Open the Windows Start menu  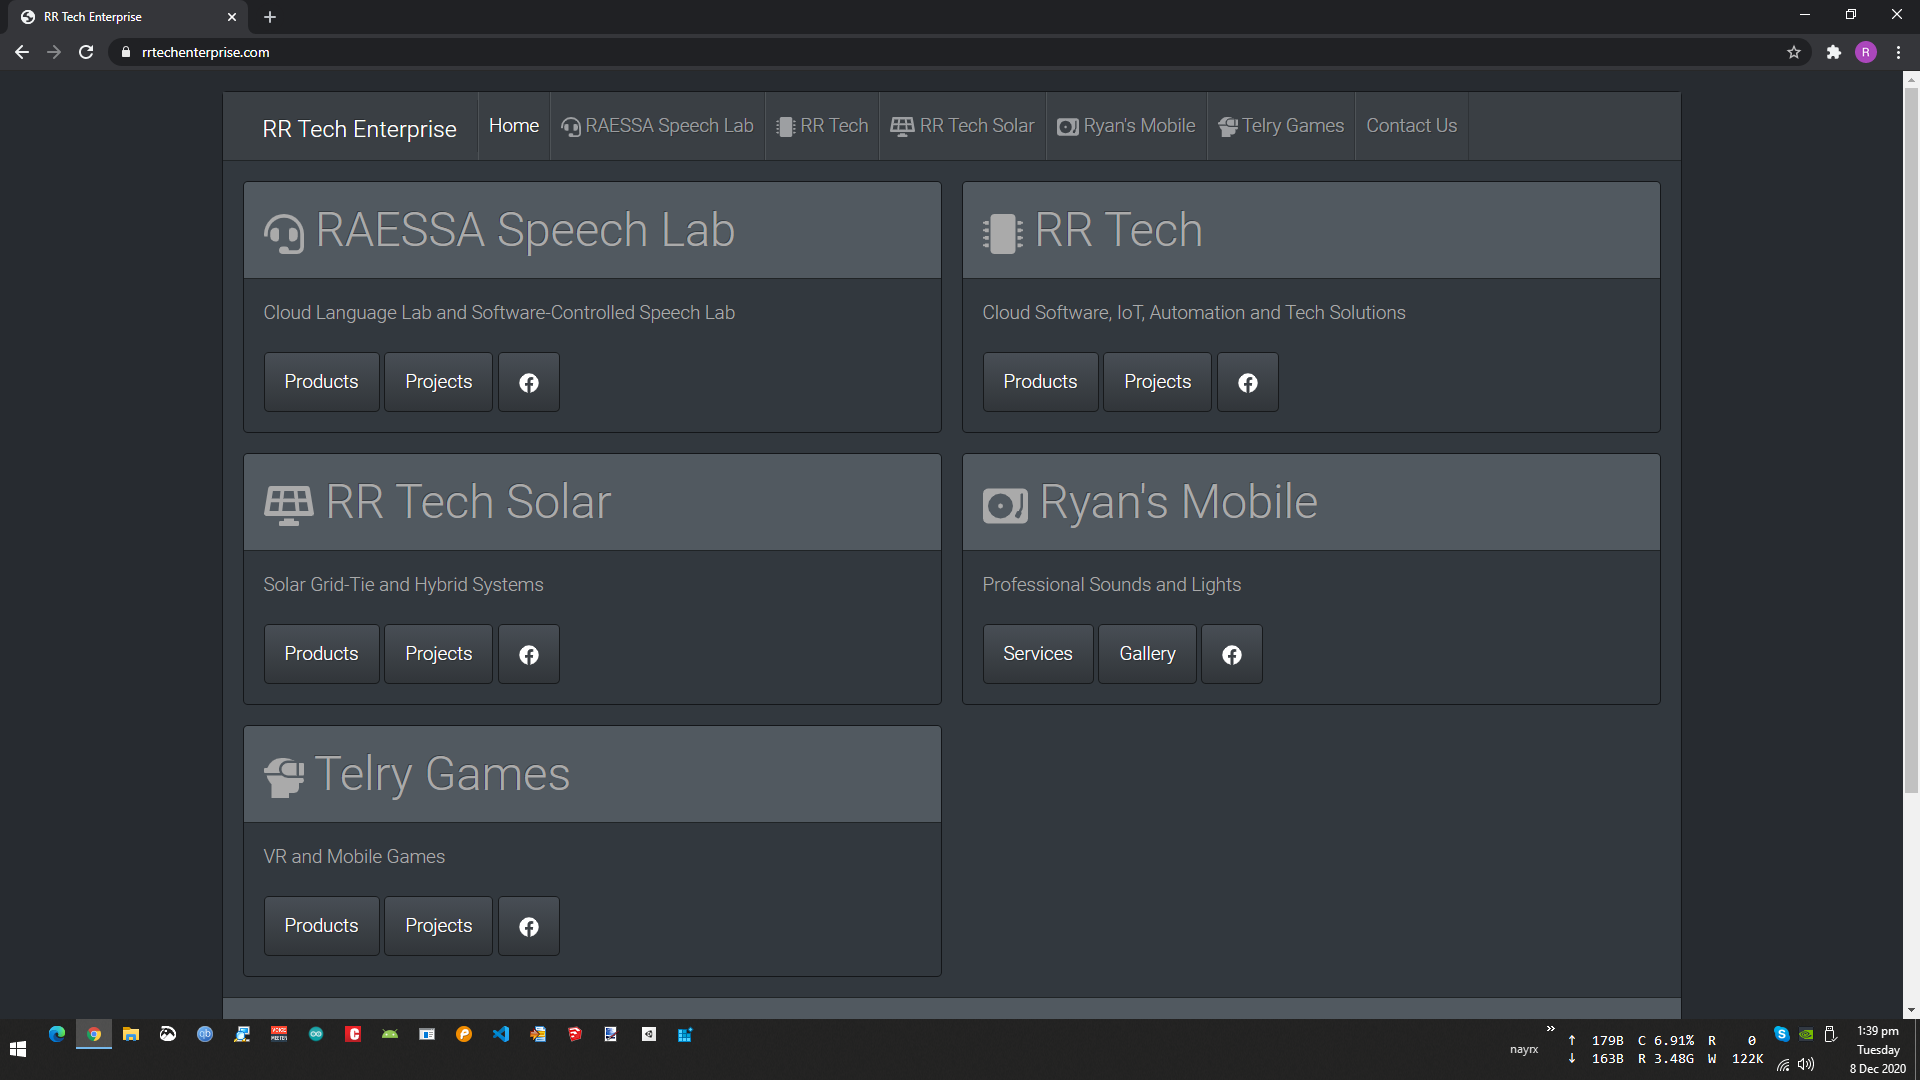tap(18, 1049)
